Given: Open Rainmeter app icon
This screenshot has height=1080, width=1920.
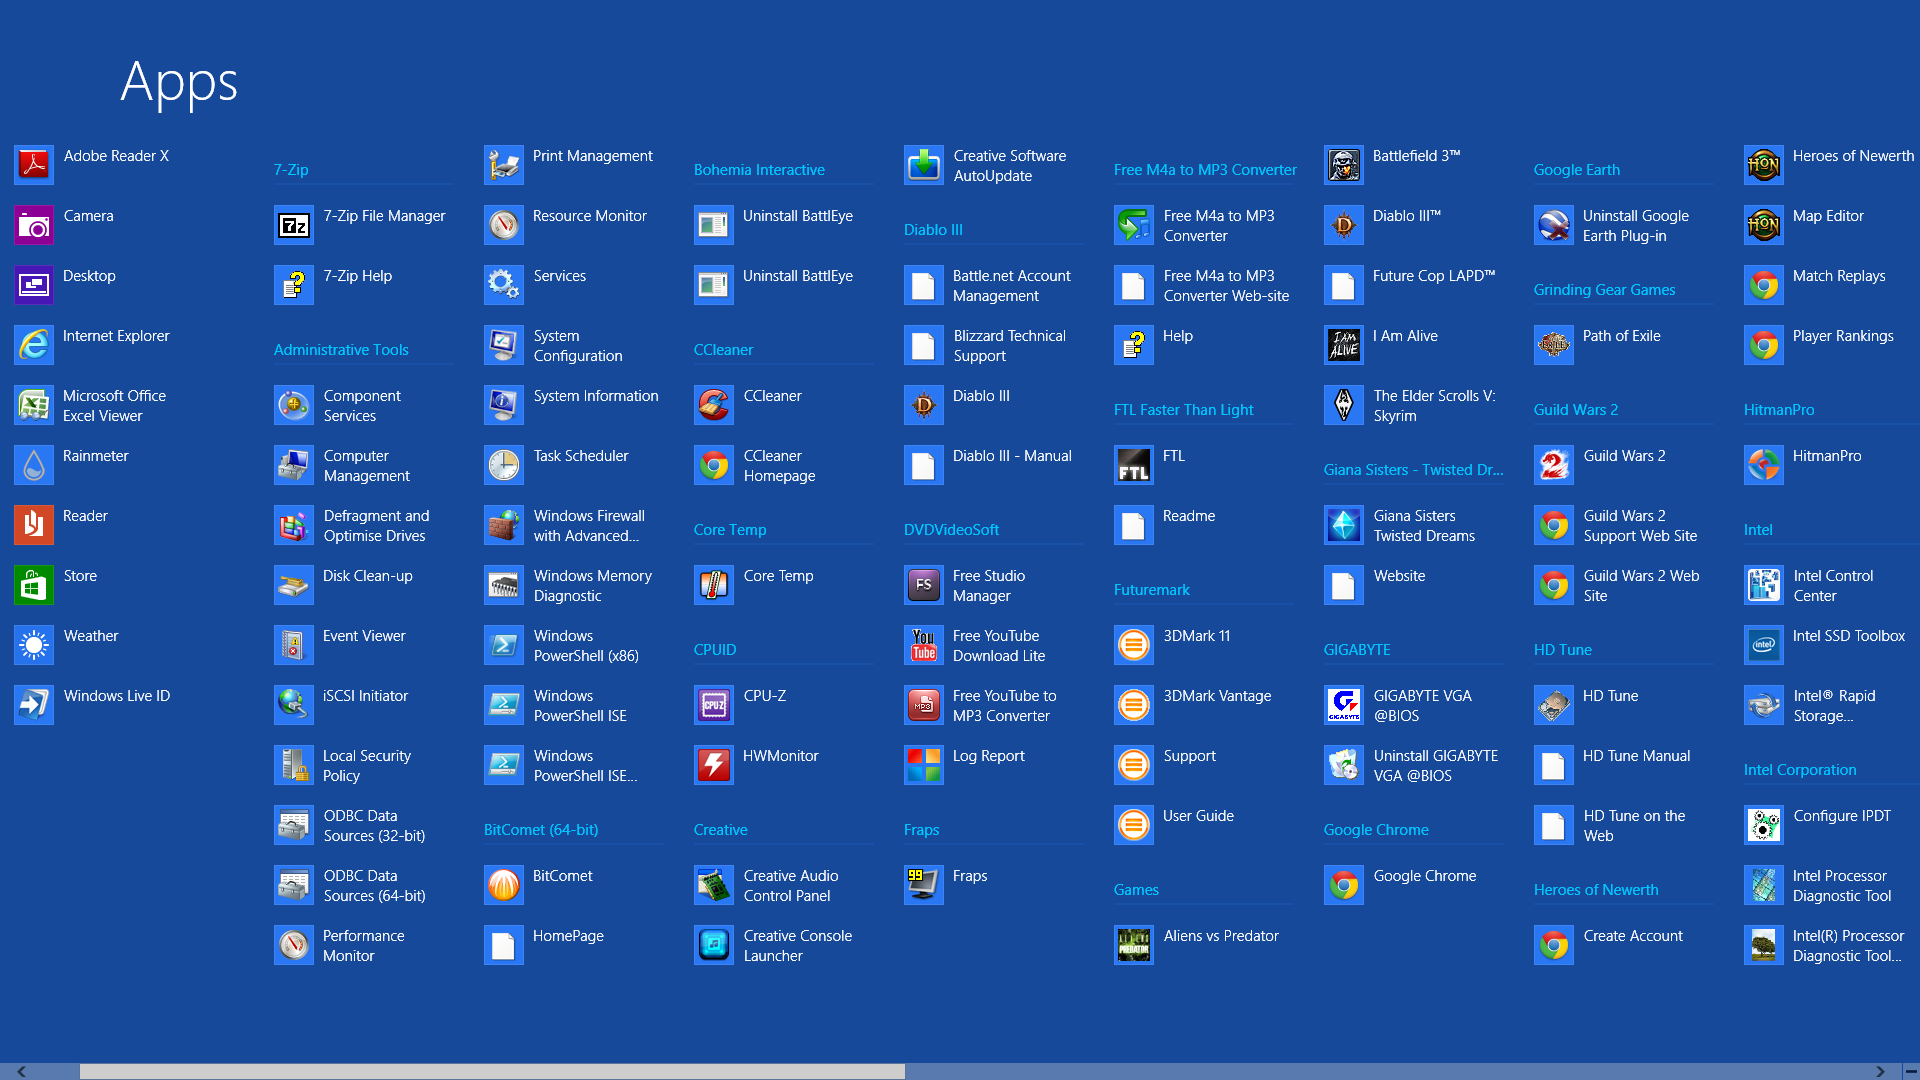Looking at the screenshot, I should tap(34, 465).
